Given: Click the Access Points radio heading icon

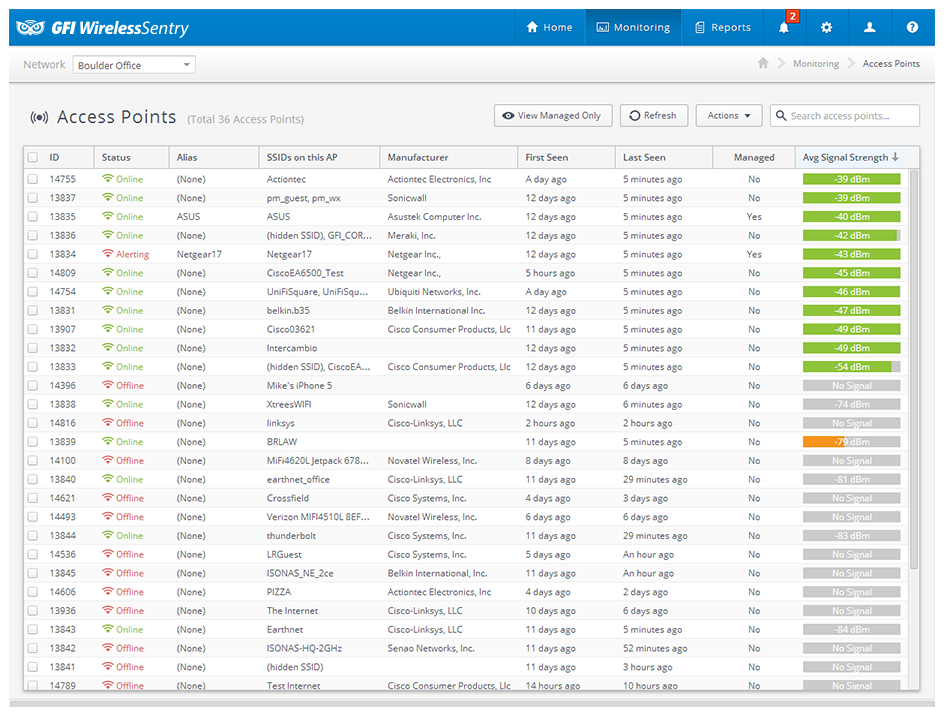Looking at the screenshot, I should point(39,117).
